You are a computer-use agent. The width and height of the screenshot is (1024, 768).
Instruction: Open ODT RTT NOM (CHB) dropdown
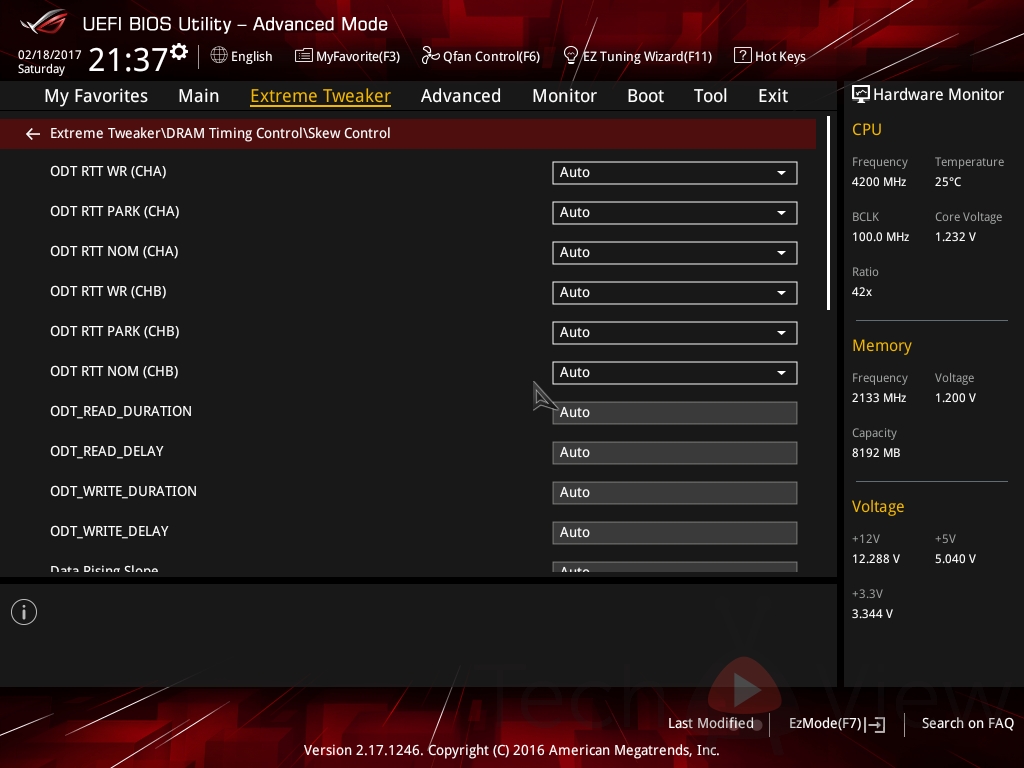pos(675,372)
